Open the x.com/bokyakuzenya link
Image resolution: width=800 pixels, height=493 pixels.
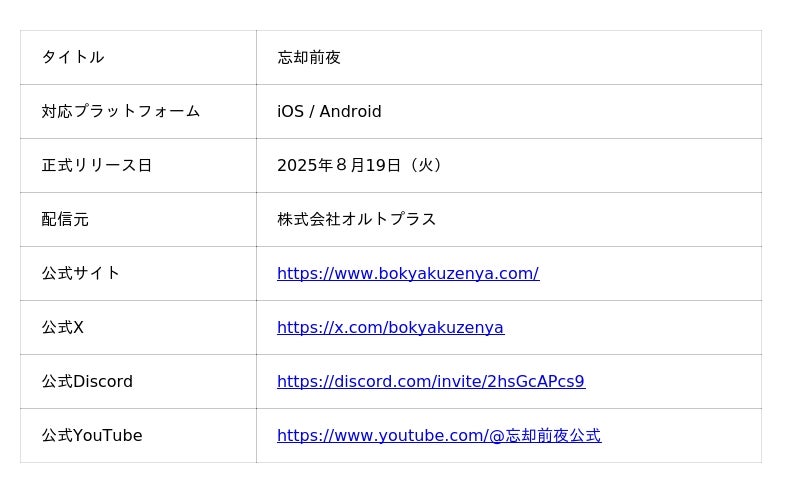click(x=390, y=327)
